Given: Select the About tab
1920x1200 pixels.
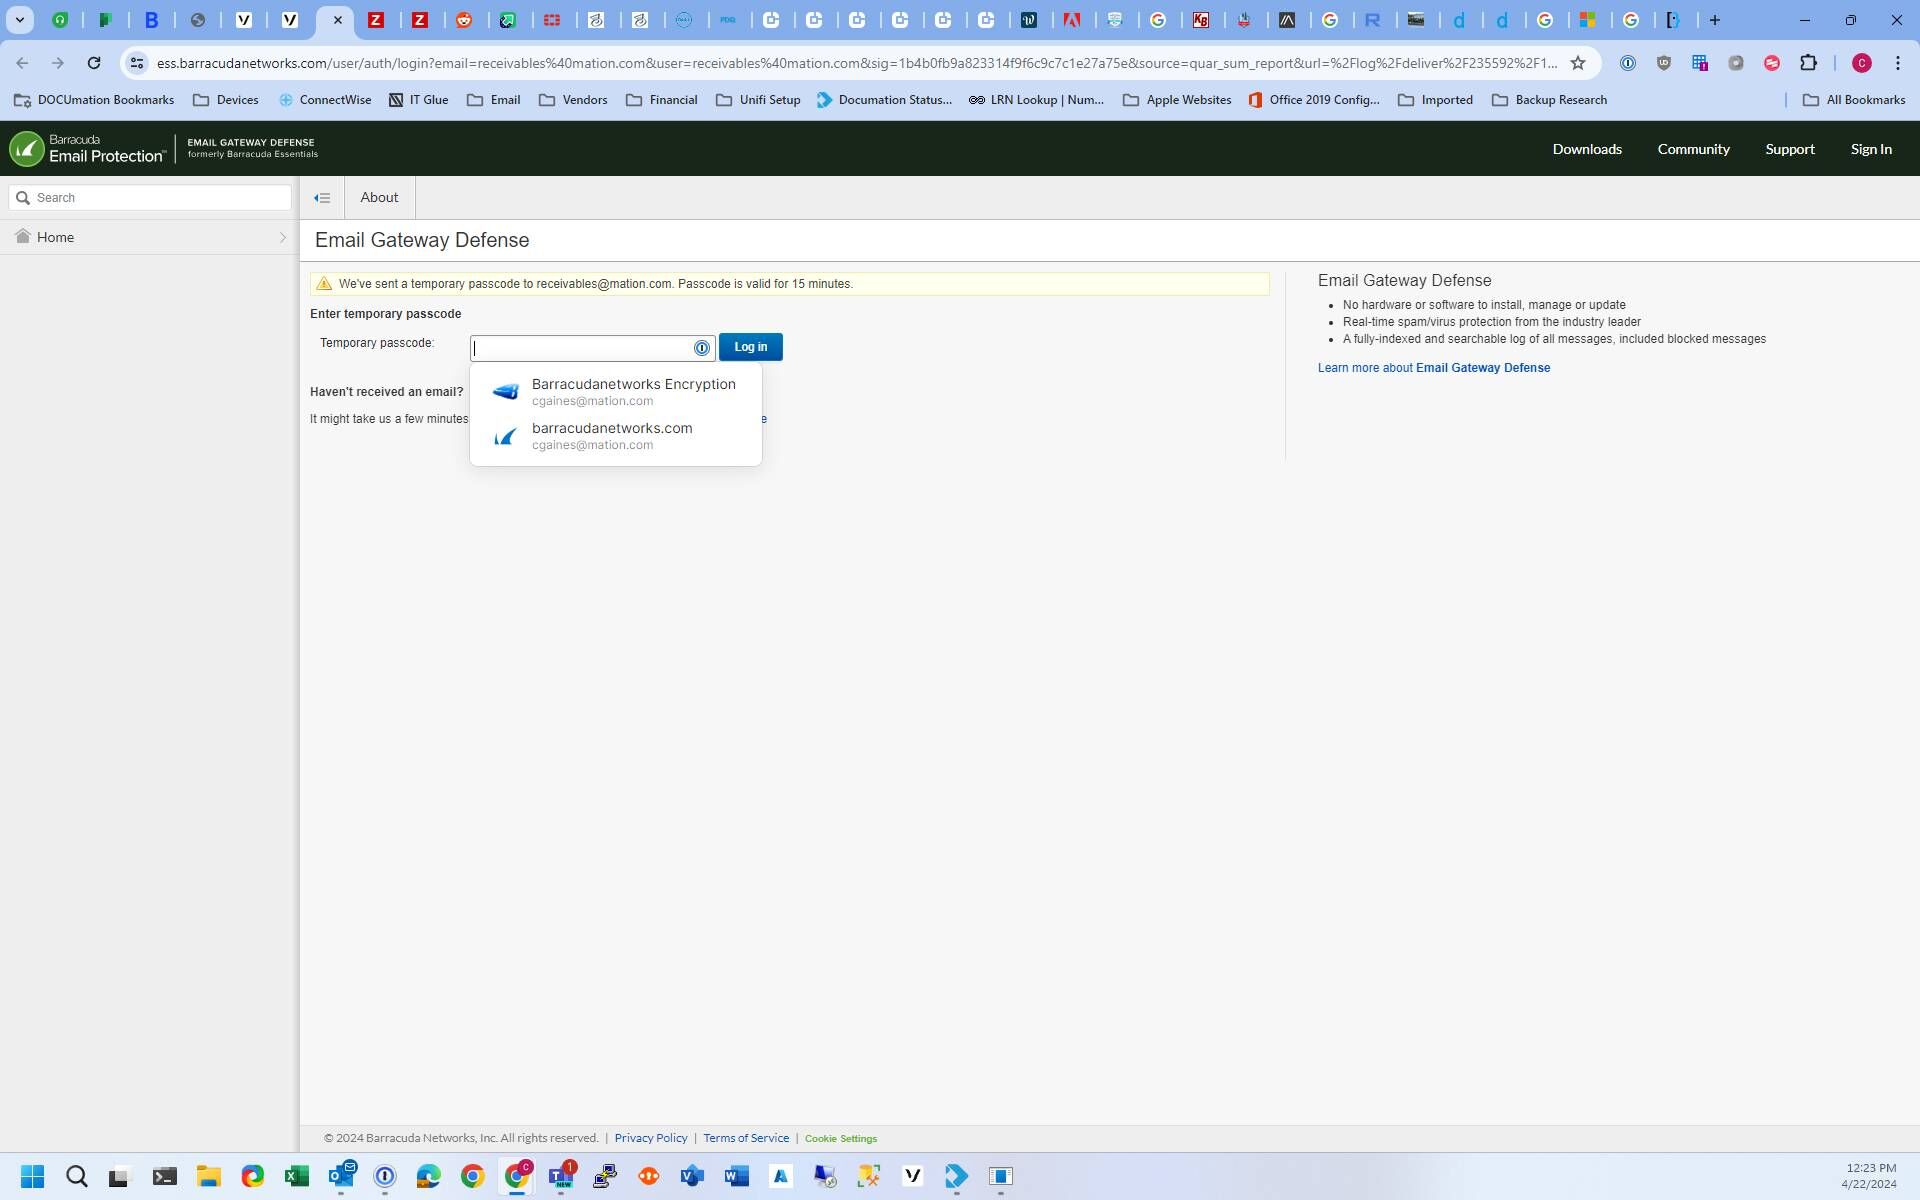Looking at the screenshot, I should [379, 198].
